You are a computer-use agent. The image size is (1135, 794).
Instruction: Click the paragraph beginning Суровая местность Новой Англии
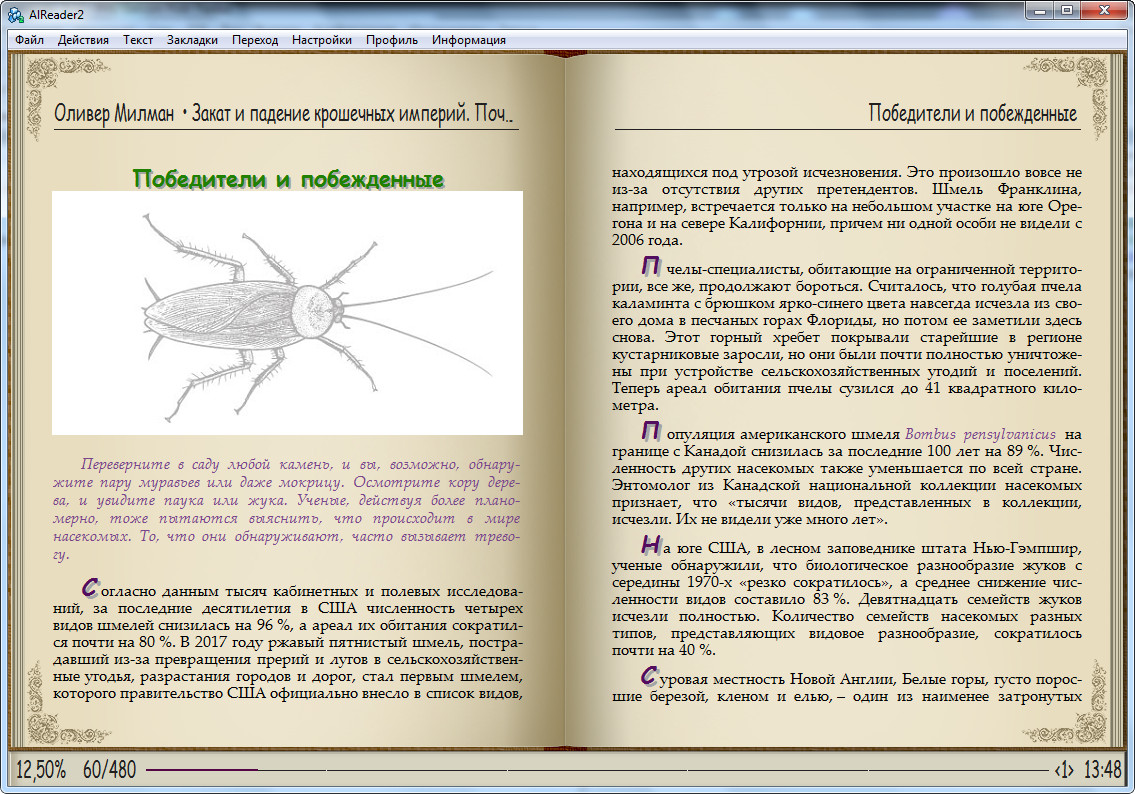pos(846,687)
